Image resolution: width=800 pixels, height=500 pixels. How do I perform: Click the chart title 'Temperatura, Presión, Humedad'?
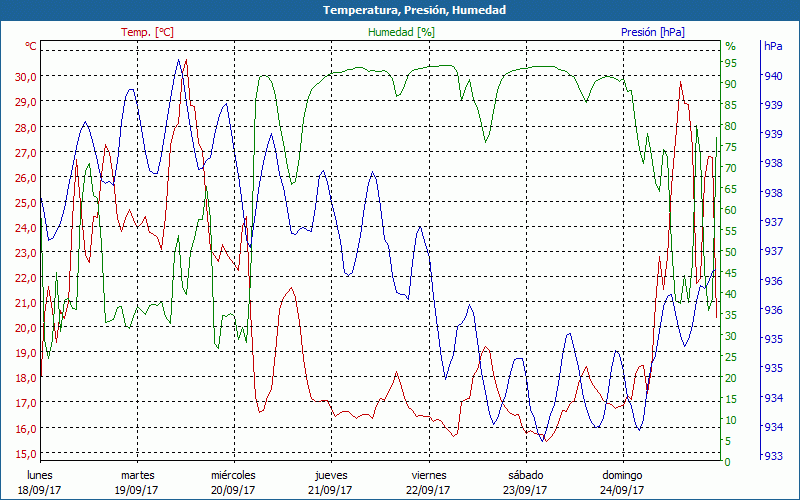point(400,10)
